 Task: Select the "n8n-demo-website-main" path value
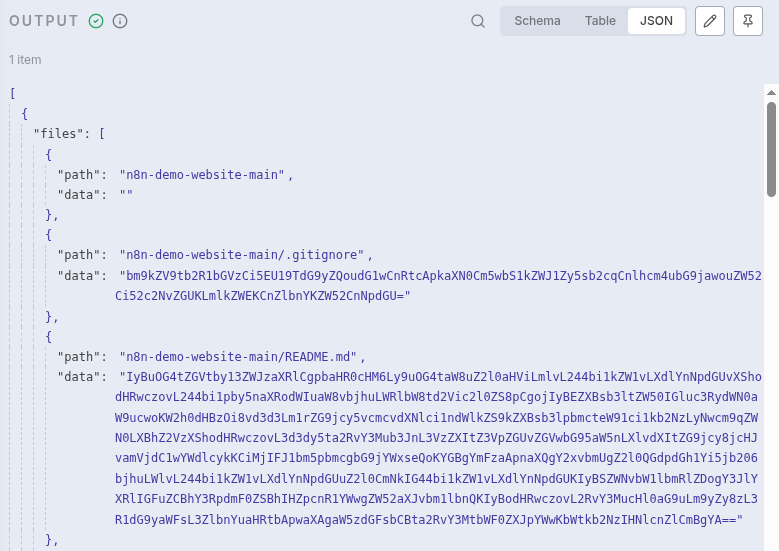(204, 174)
